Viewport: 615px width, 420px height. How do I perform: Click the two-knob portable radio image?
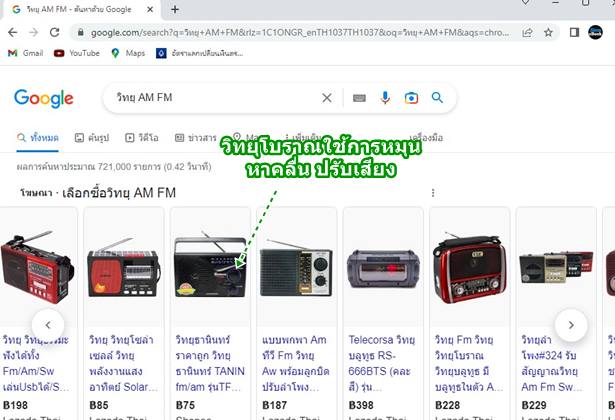(x=297, y=269)
